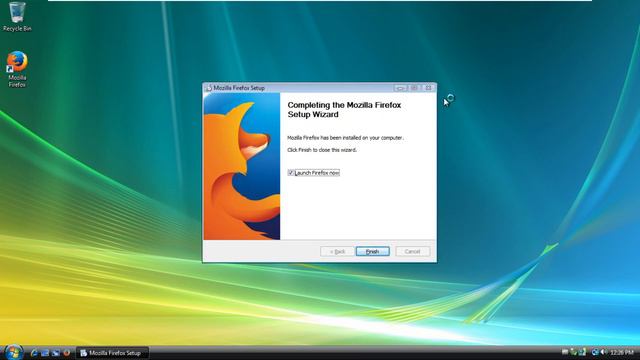Click the Show Desktop Quick Launch icon

45,353
